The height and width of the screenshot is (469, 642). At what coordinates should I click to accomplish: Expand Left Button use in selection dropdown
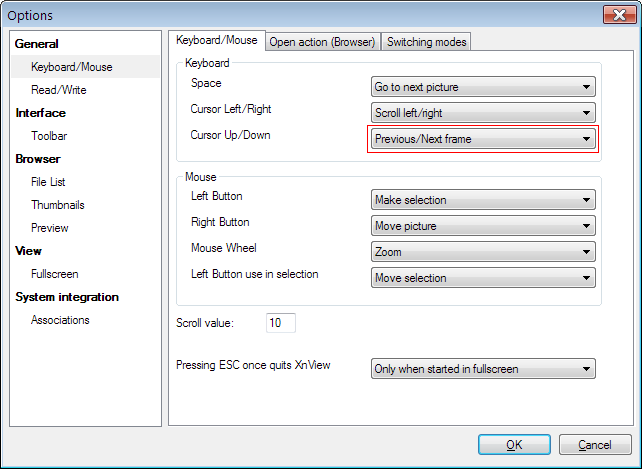coord(483,278)
